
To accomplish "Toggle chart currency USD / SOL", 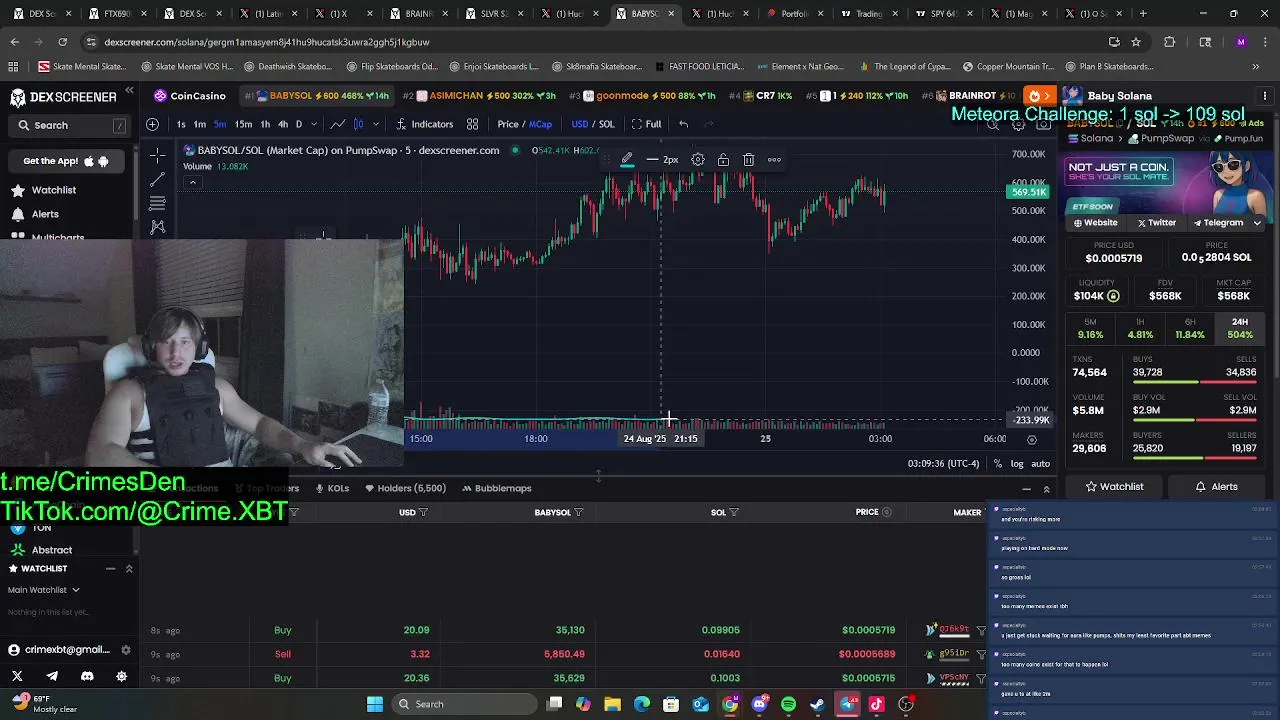I will coord(593,124).
